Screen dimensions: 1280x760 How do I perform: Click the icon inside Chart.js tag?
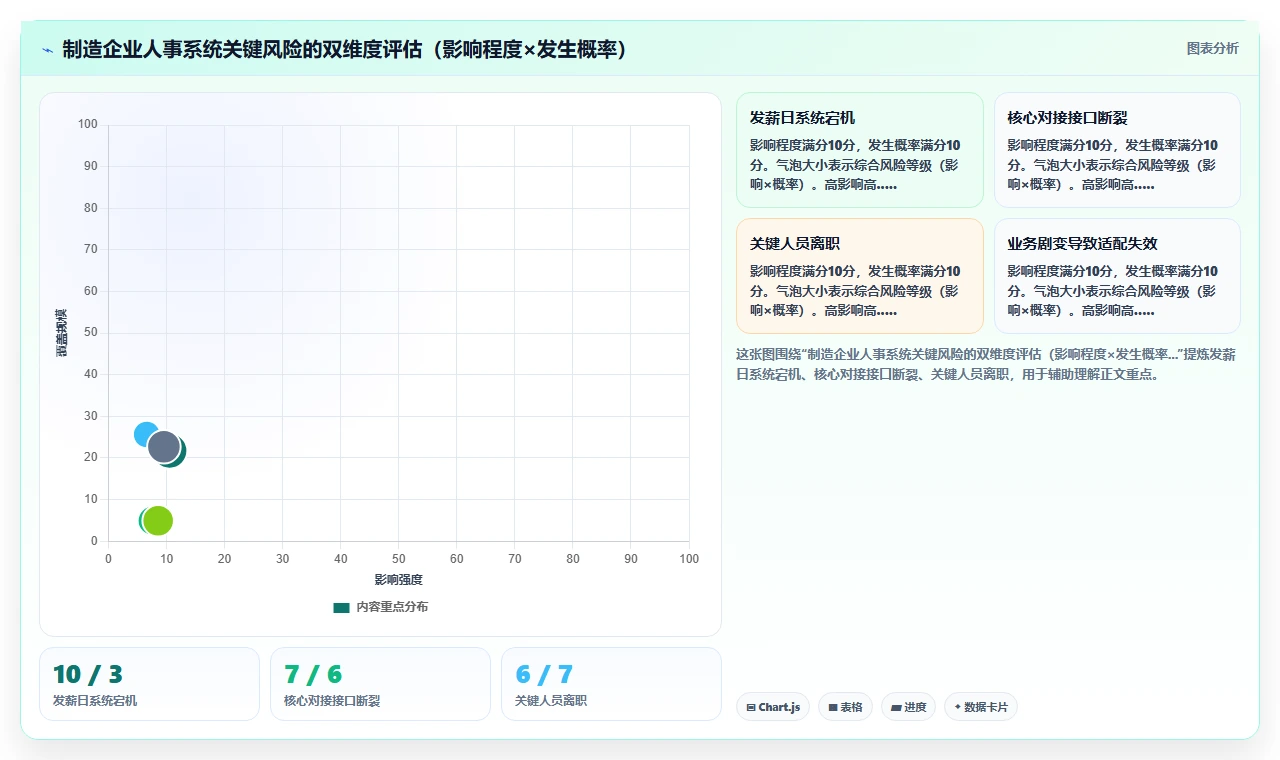click(x=751, y=707)
